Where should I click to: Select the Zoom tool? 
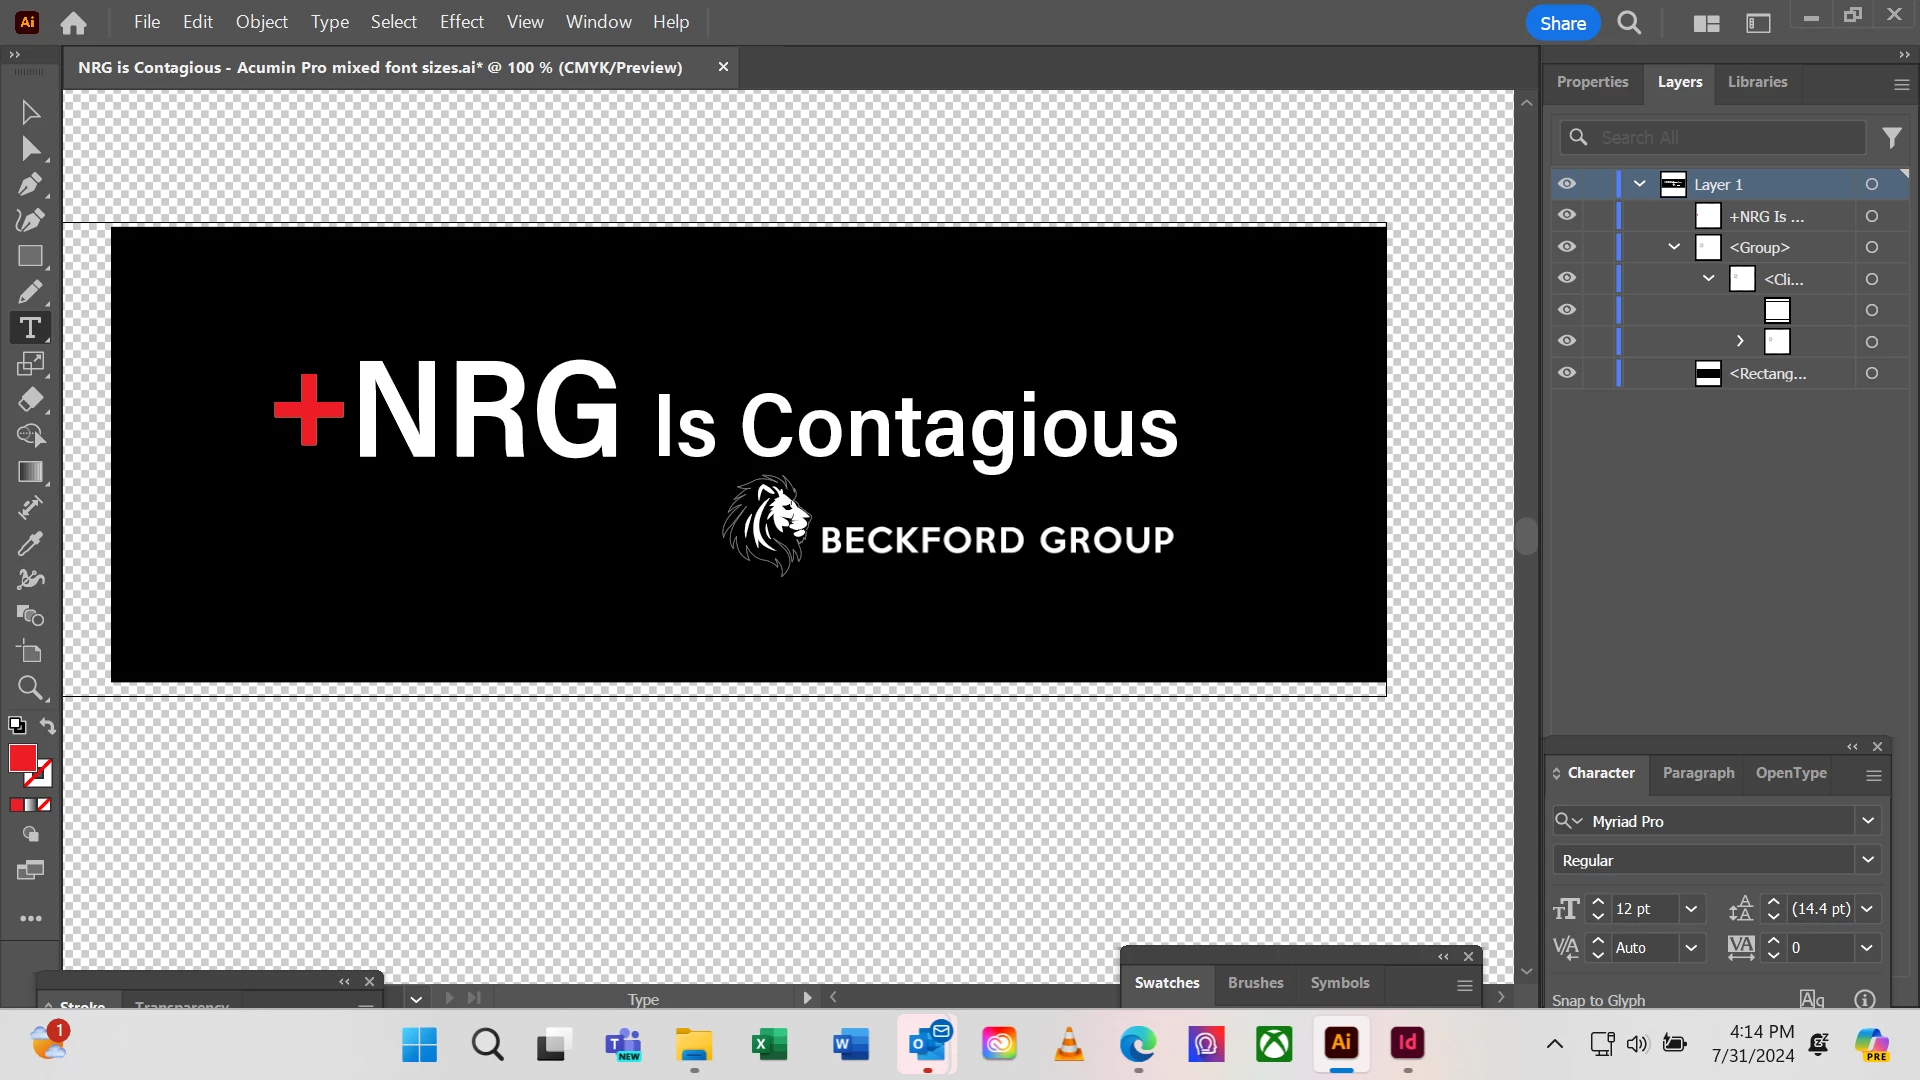(x=30, y=688)
